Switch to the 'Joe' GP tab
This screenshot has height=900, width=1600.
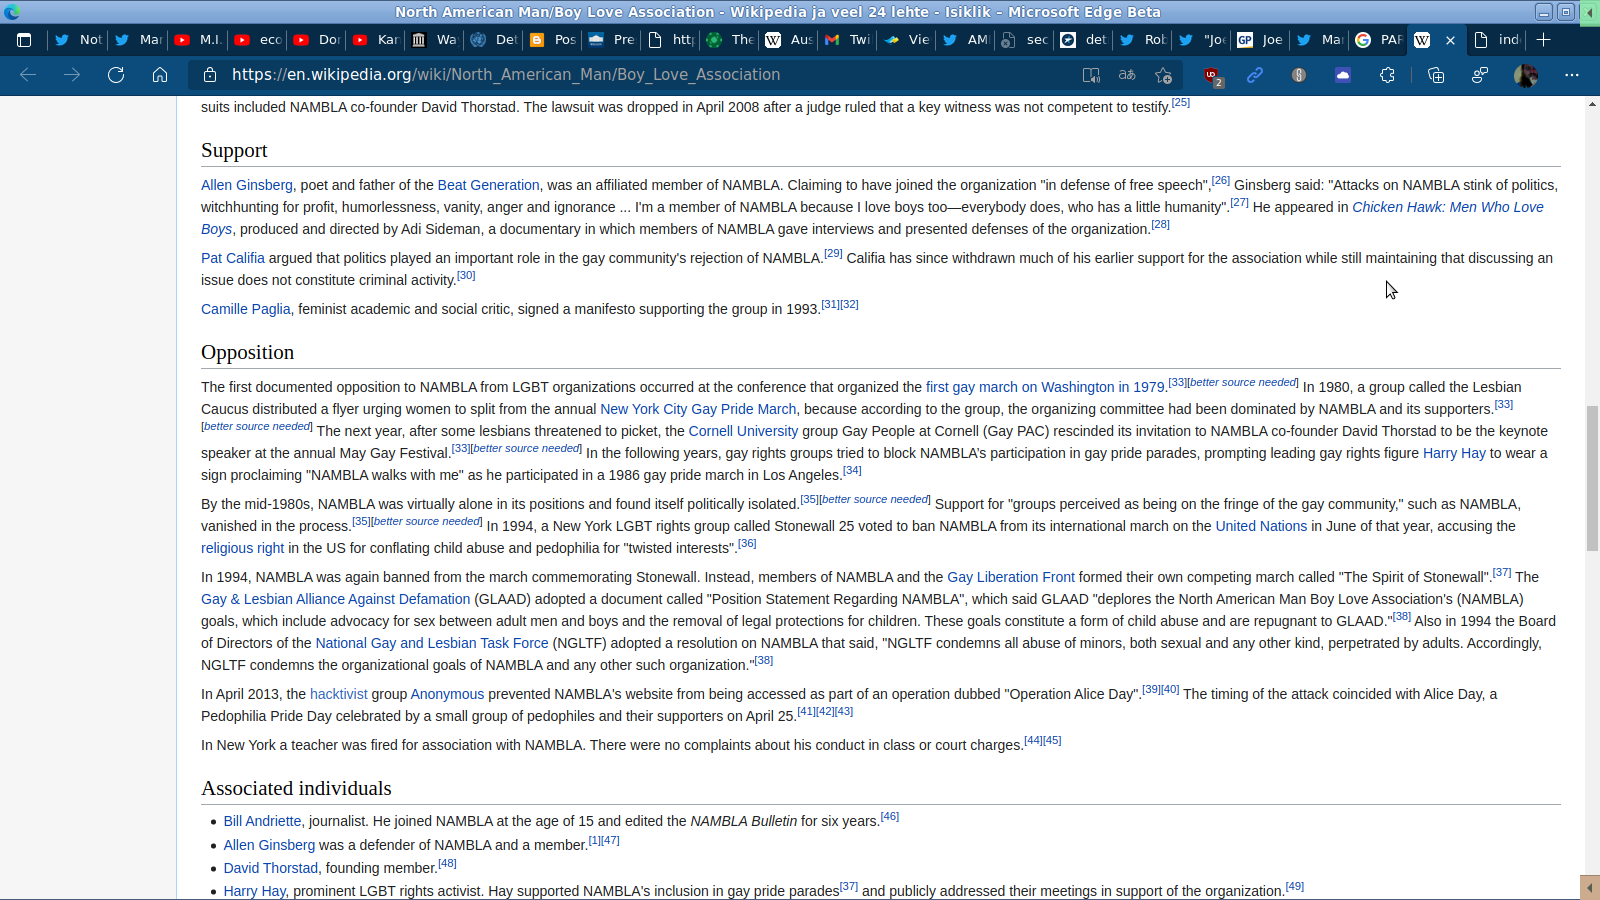1261,40
